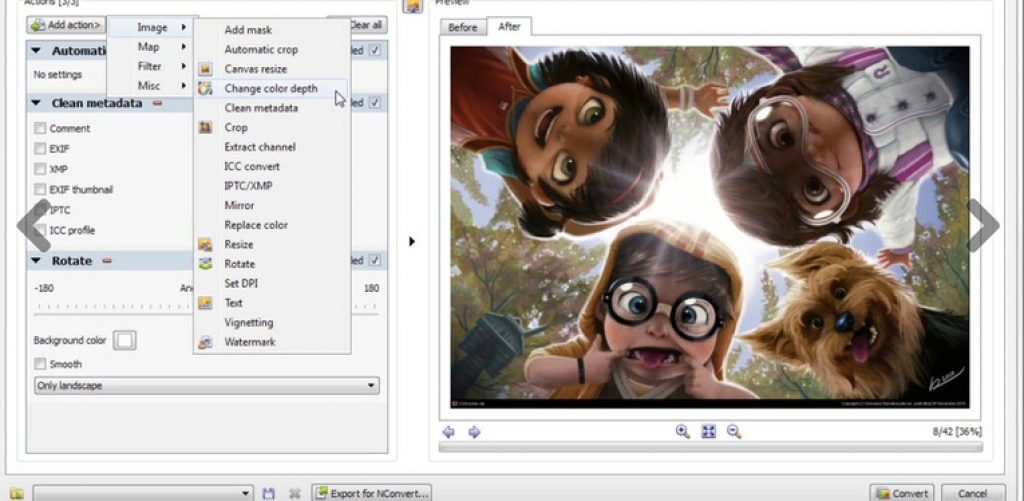Tick the EXIF thumbnail checkbox
Viewport: 1024px width, 501px height.
pos(40,189)
